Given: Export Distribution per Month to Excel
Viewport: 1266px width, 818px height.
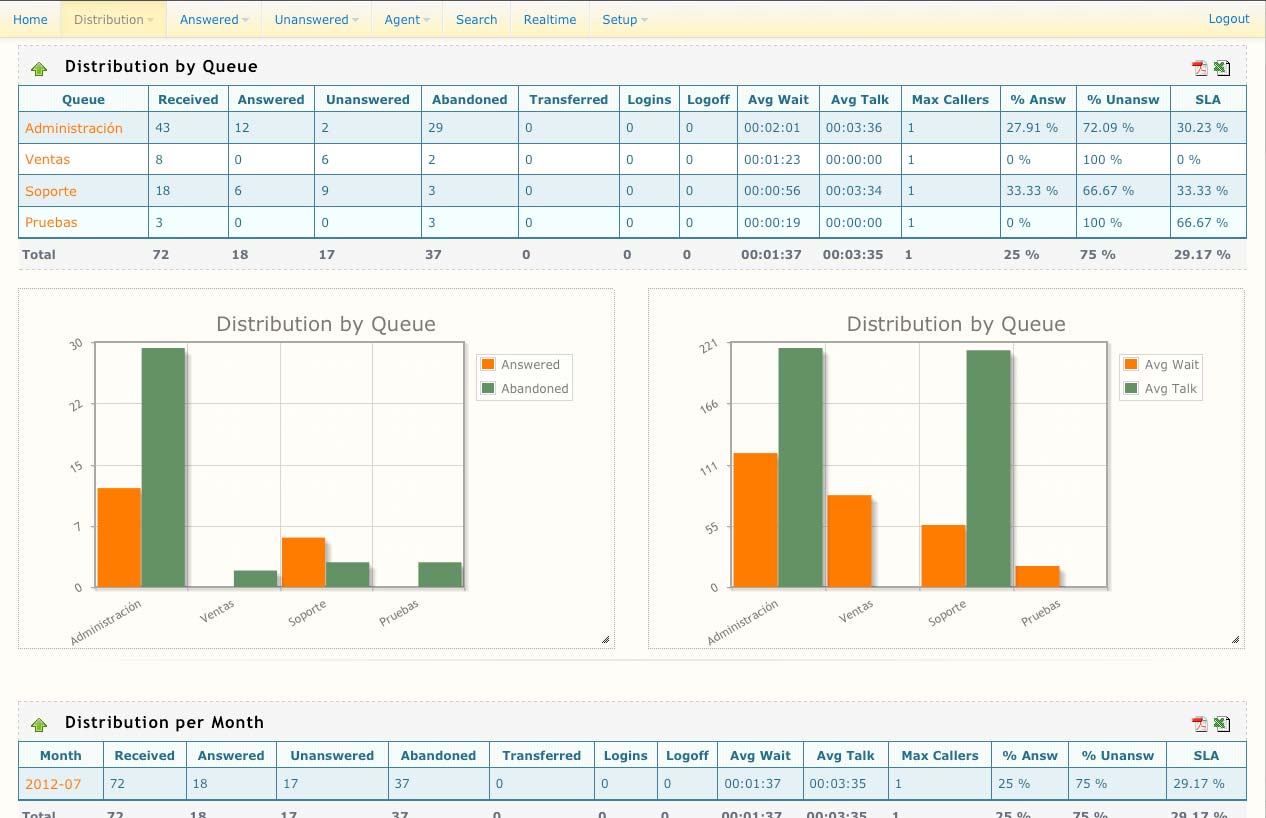Looking at the screenshot, I should (x=1221, y=724).
